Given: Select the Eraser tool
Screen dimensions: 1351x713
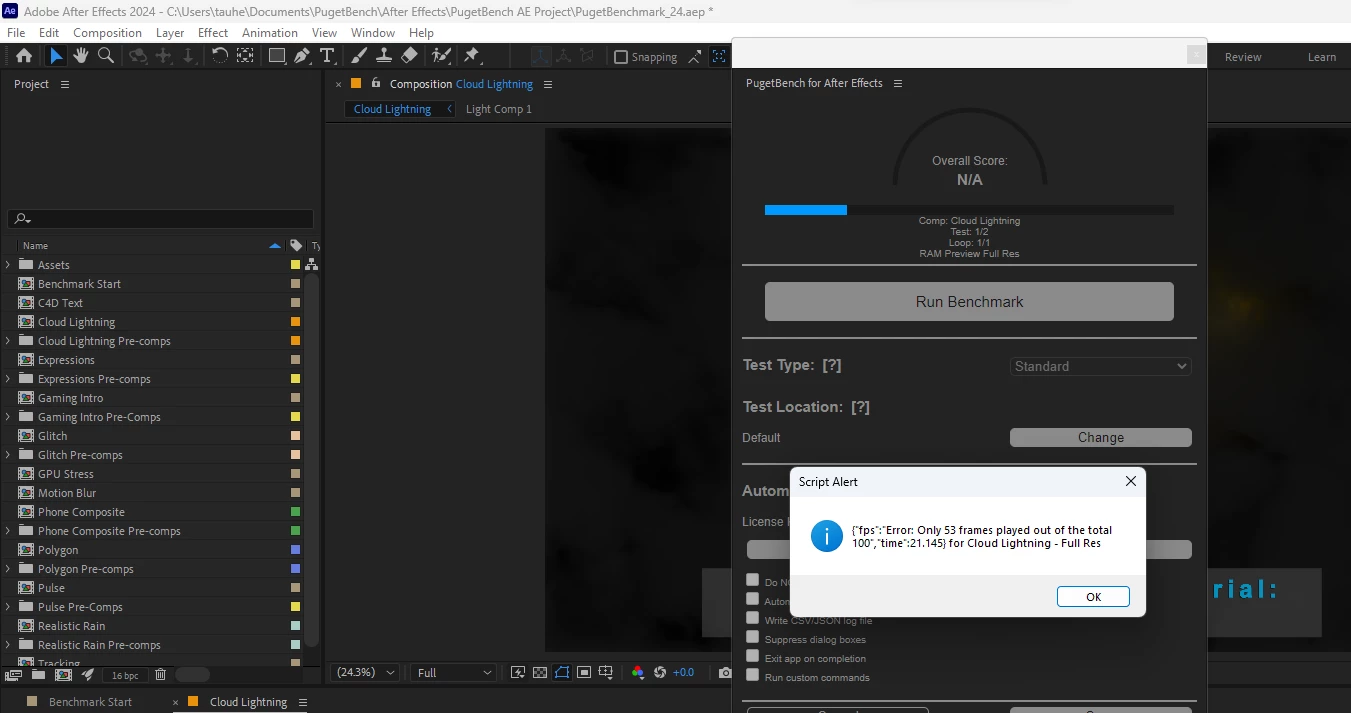Looking at the screenshot, I should tap(409, 56).
